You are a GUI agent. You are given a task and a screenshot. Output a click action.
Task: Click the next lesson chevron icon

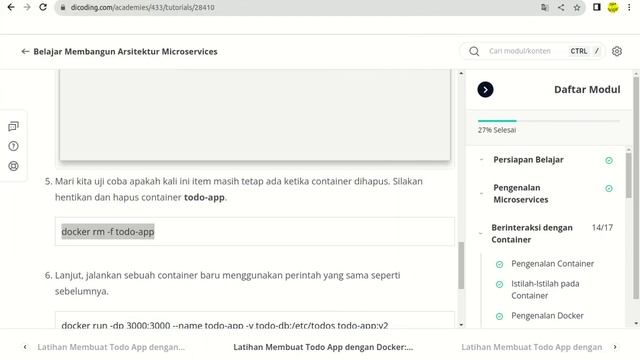[x=615, y=347]
